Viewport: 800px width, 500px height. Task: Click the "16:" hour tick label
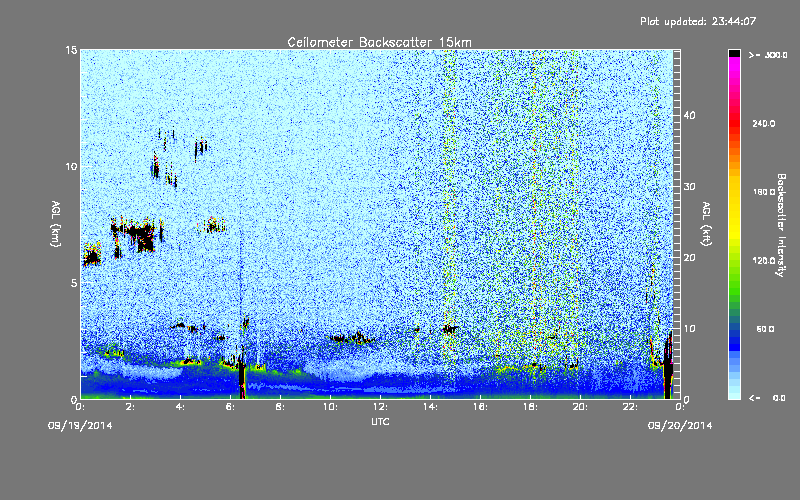[x=480, y=407]
